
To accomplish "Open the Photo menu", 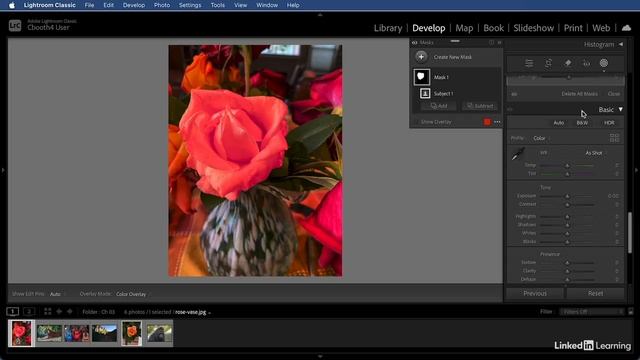I will tap(162, 5).
